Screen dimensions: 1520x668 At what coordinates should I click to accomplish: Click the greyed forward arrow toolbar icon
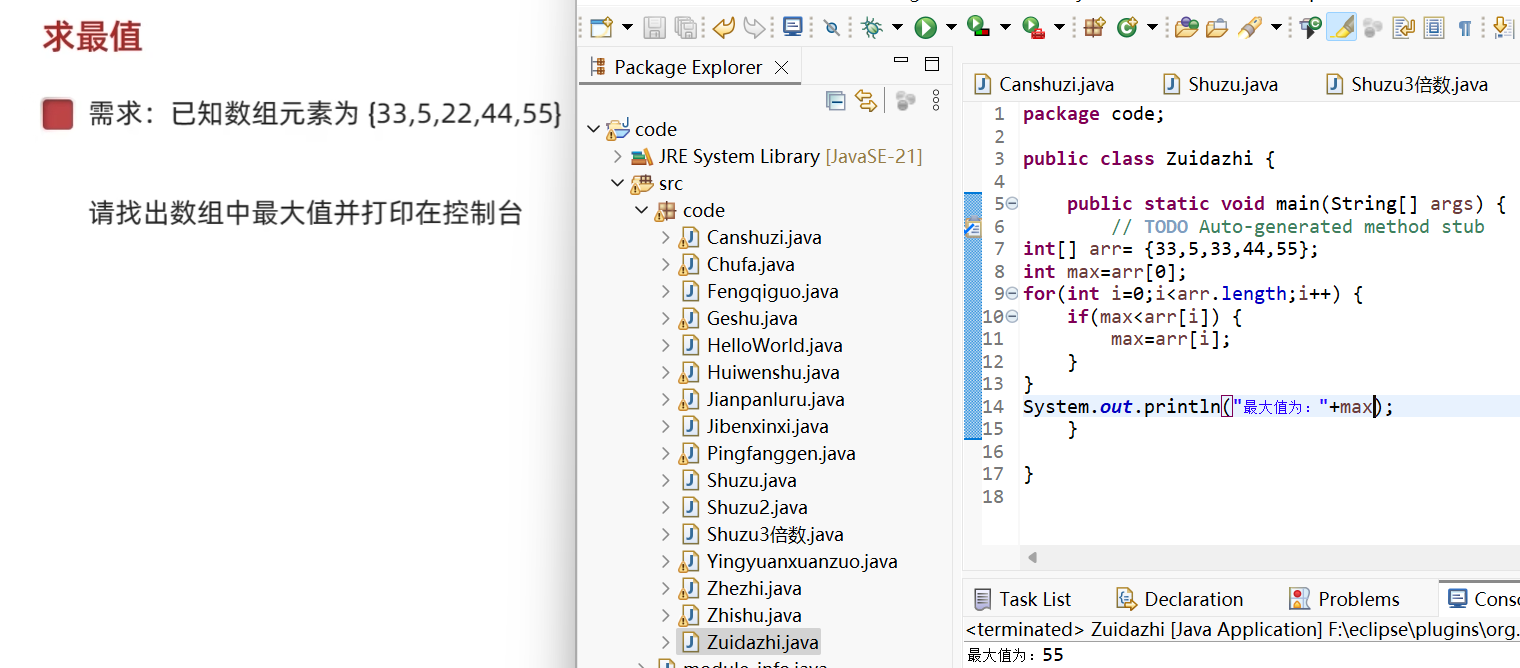[x=755, y=28]
